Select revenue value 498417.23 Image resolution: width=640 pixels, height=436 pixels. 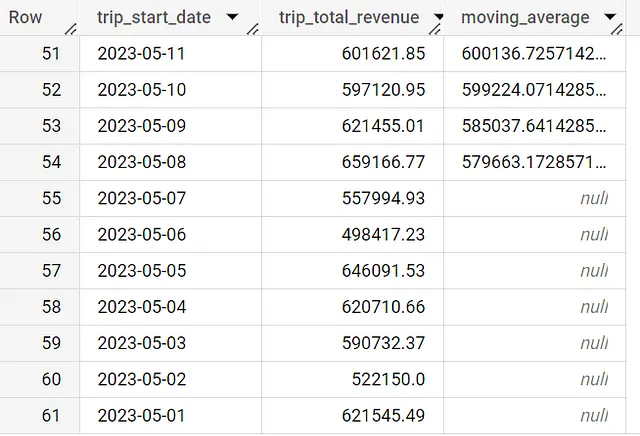coord(383,235)
